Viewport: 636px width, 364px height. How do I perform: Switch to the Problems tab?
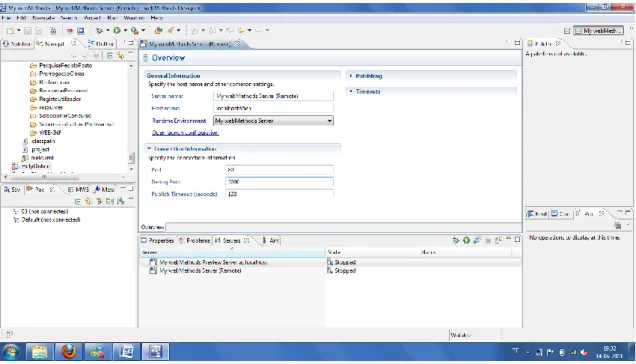pyautogui.click(x=194, y=240)
